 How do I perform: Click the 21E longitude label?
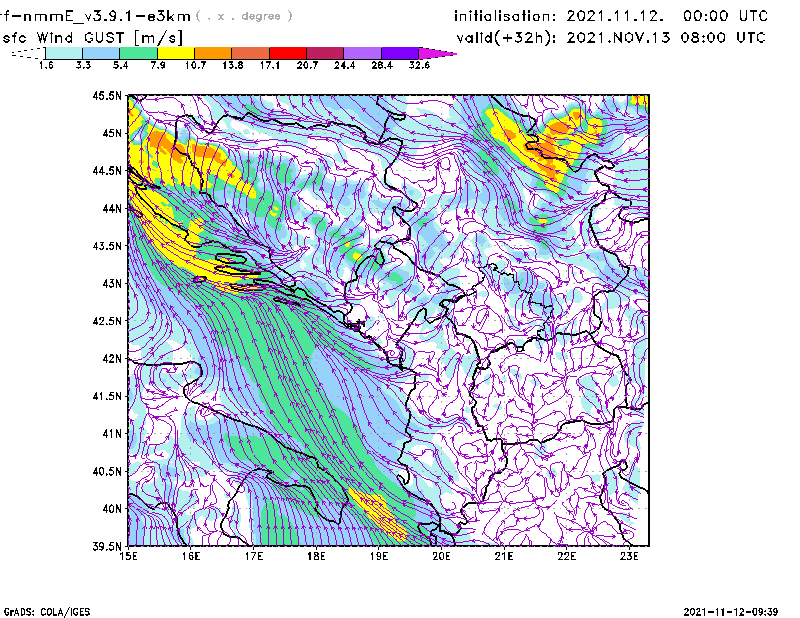click(x=504, y=556)
